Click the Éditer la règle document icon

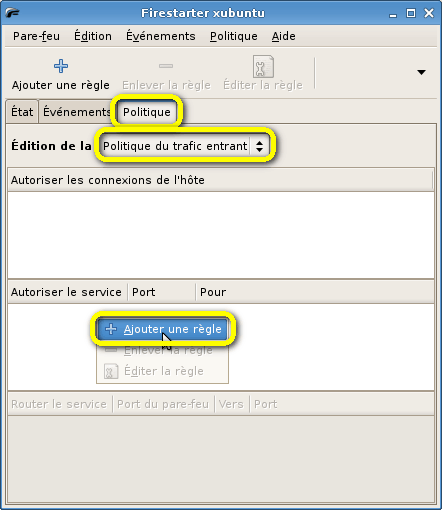pos(263,66)
